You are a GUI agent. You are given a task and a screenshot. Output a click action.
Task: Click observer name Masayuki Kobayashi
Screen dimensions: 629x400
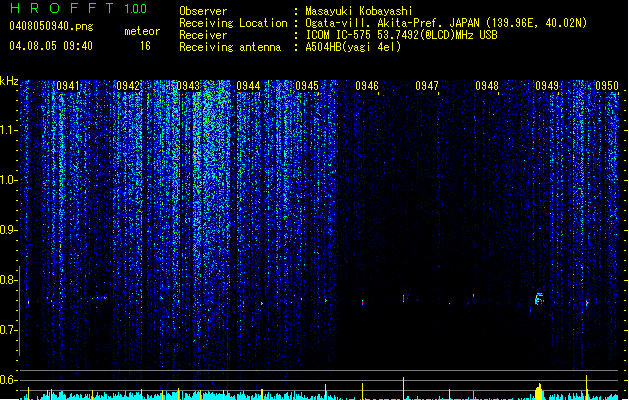359,11
